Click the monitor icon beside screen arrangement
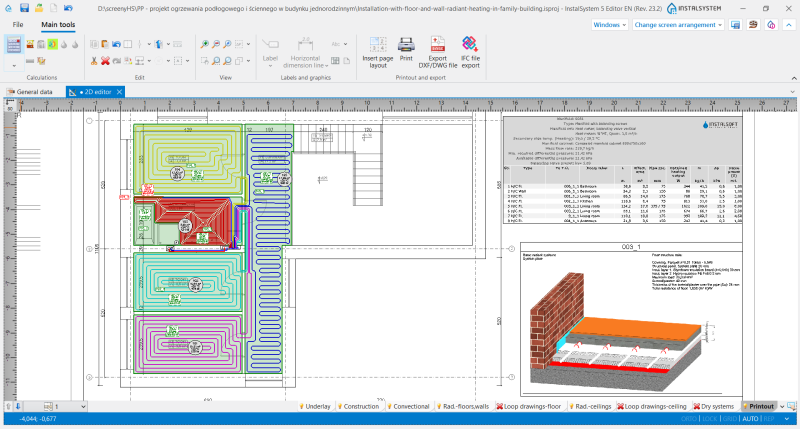 click(735, 24)
